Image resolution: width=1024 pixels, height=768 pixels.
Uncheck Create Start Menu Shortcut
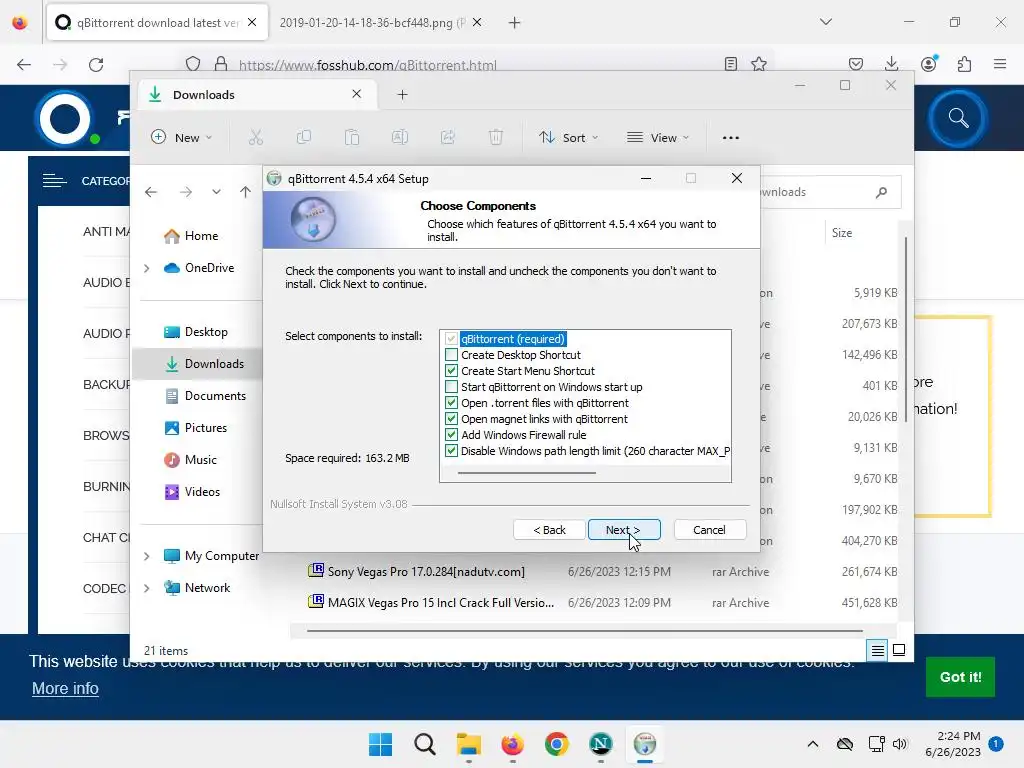click(x=451, y=371)
